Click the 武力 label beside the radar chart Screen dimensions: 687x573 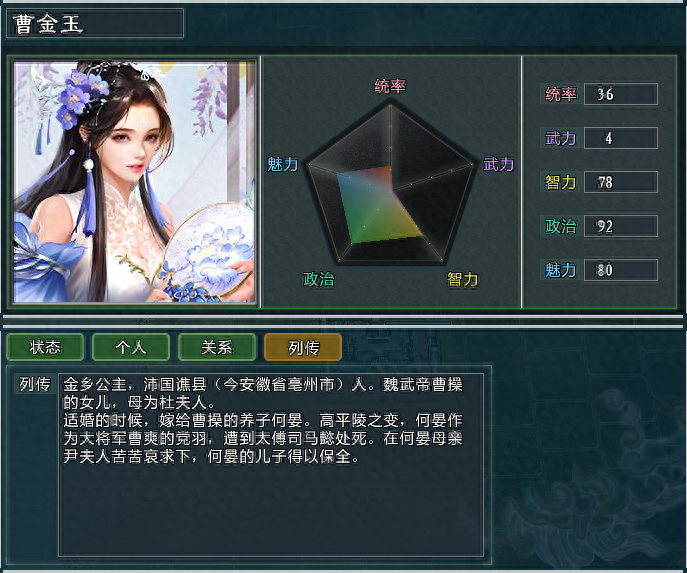point(498,164)
